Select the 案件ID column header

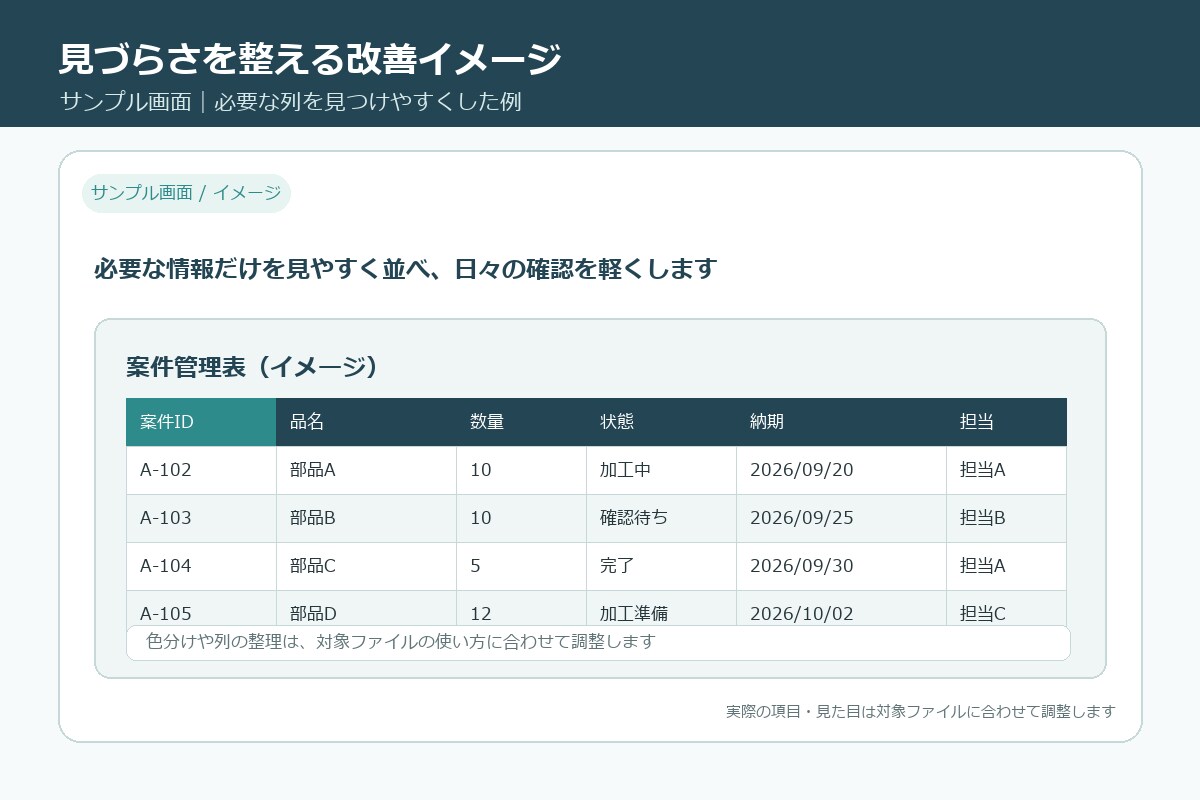(201, 422)
